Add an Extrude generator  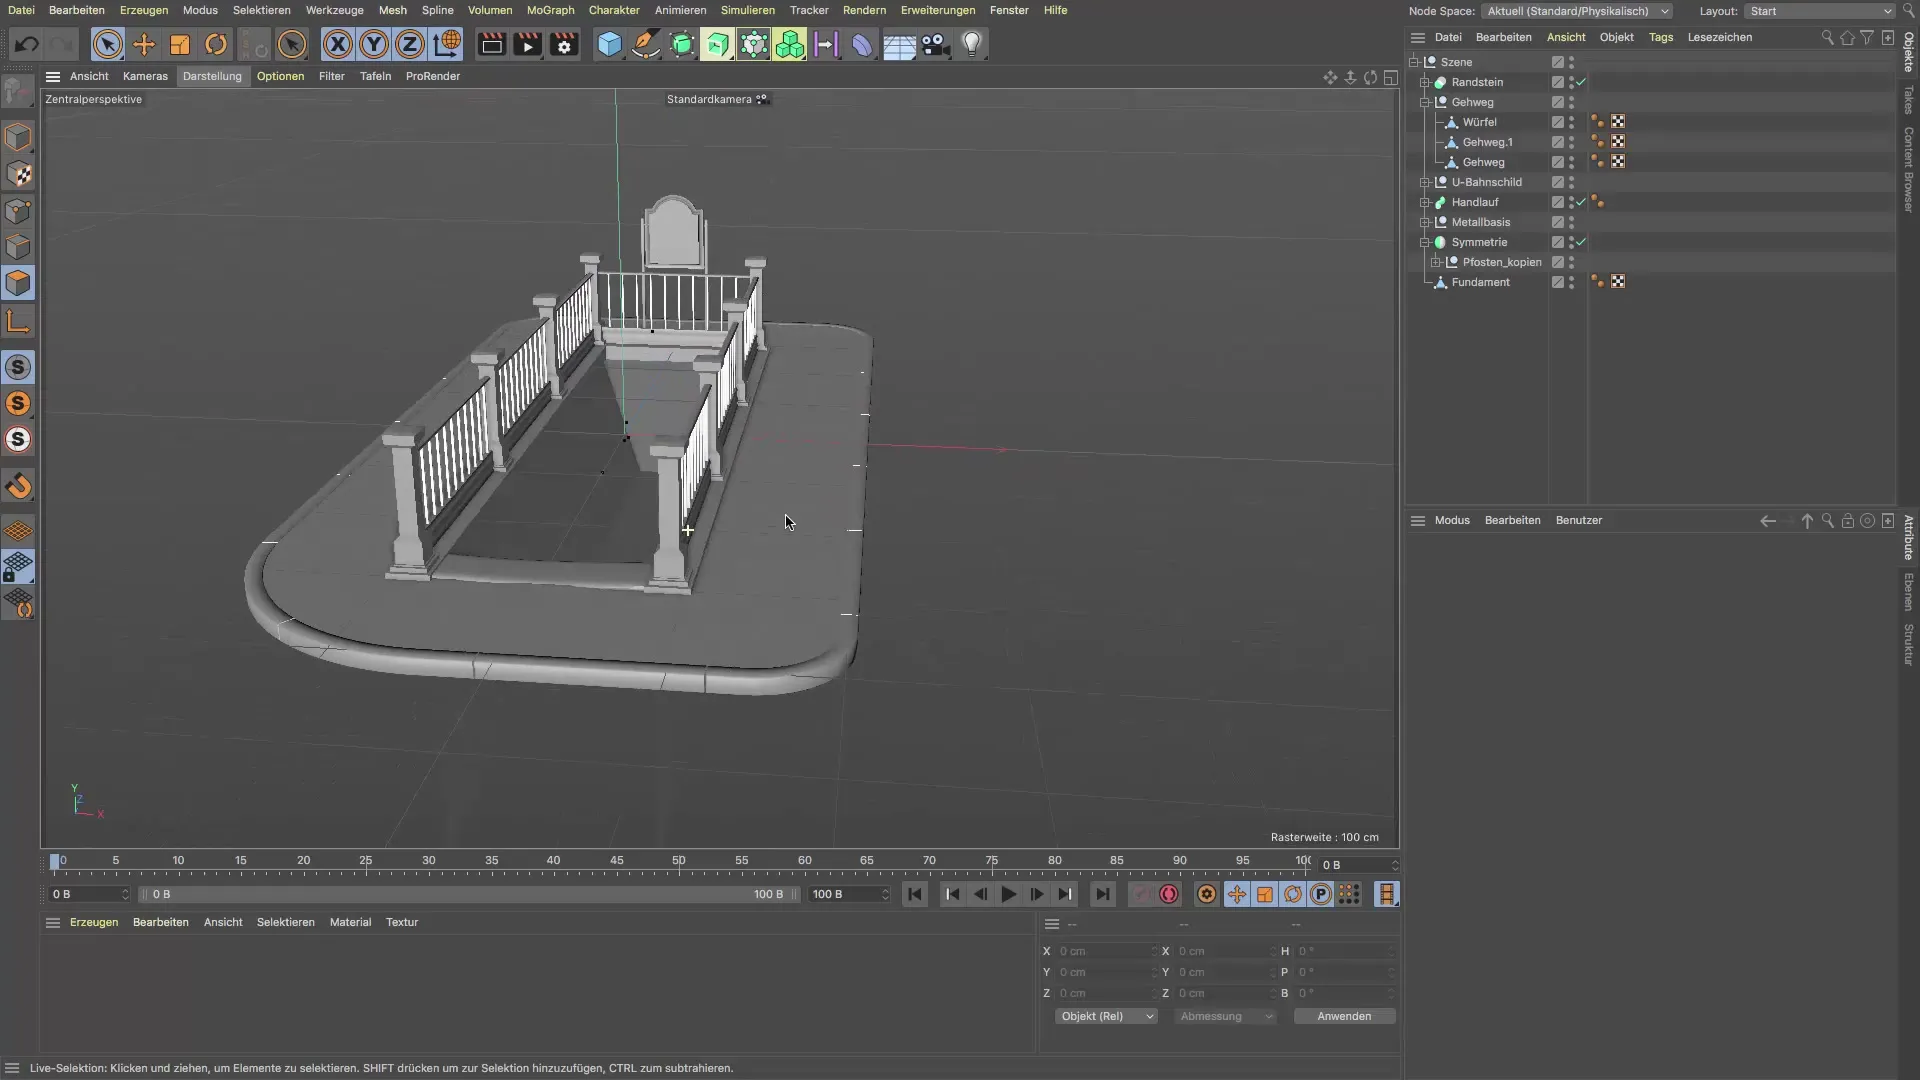(x=717, y=44)
